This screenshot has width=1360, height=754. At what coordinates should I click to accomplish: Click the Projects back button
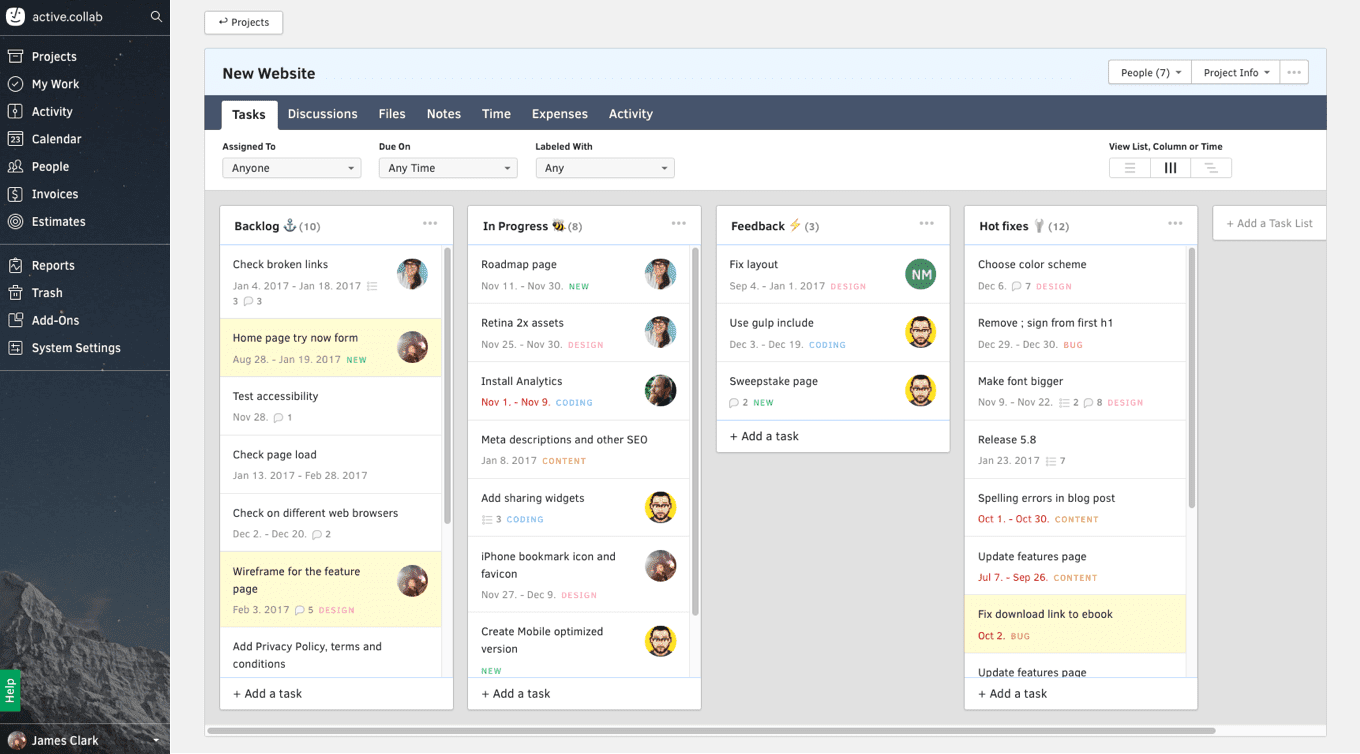pyautogui.click(x=243, y=22)
